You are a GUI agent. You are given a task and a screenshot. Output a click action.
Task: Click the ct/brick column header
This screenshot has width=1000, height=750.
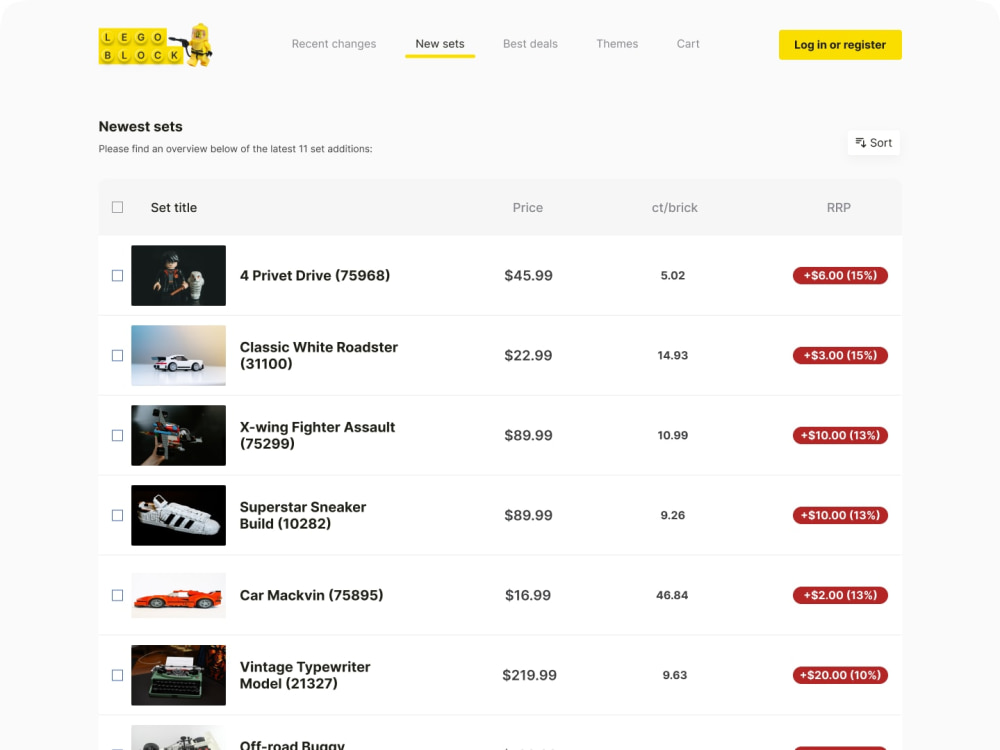click(x=675, y=207)
